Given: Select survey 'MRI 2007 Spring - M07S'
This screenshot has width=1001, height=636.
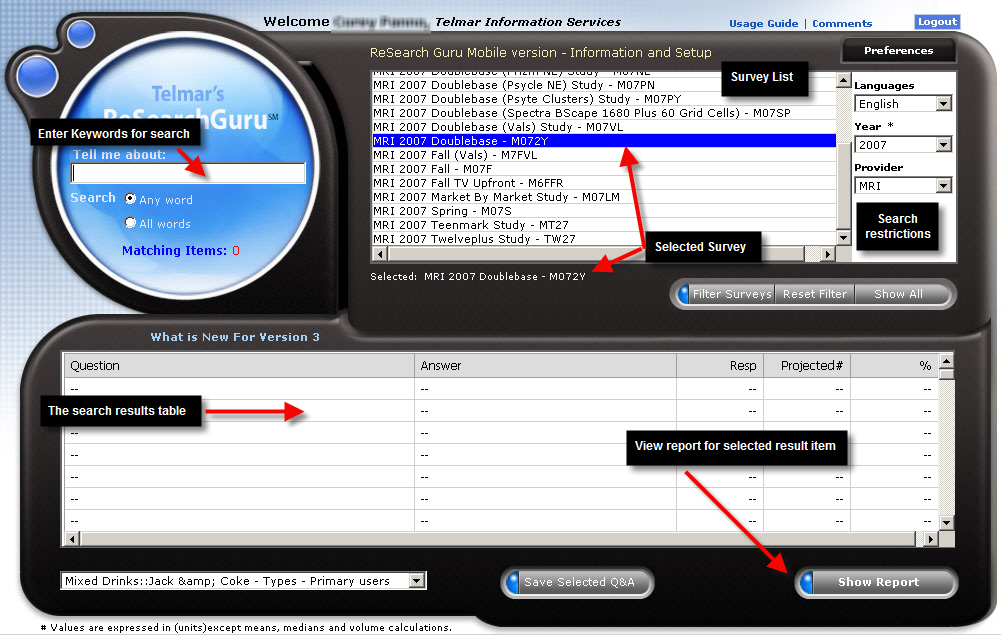Looking at the screenshot, I should (604, 211).
